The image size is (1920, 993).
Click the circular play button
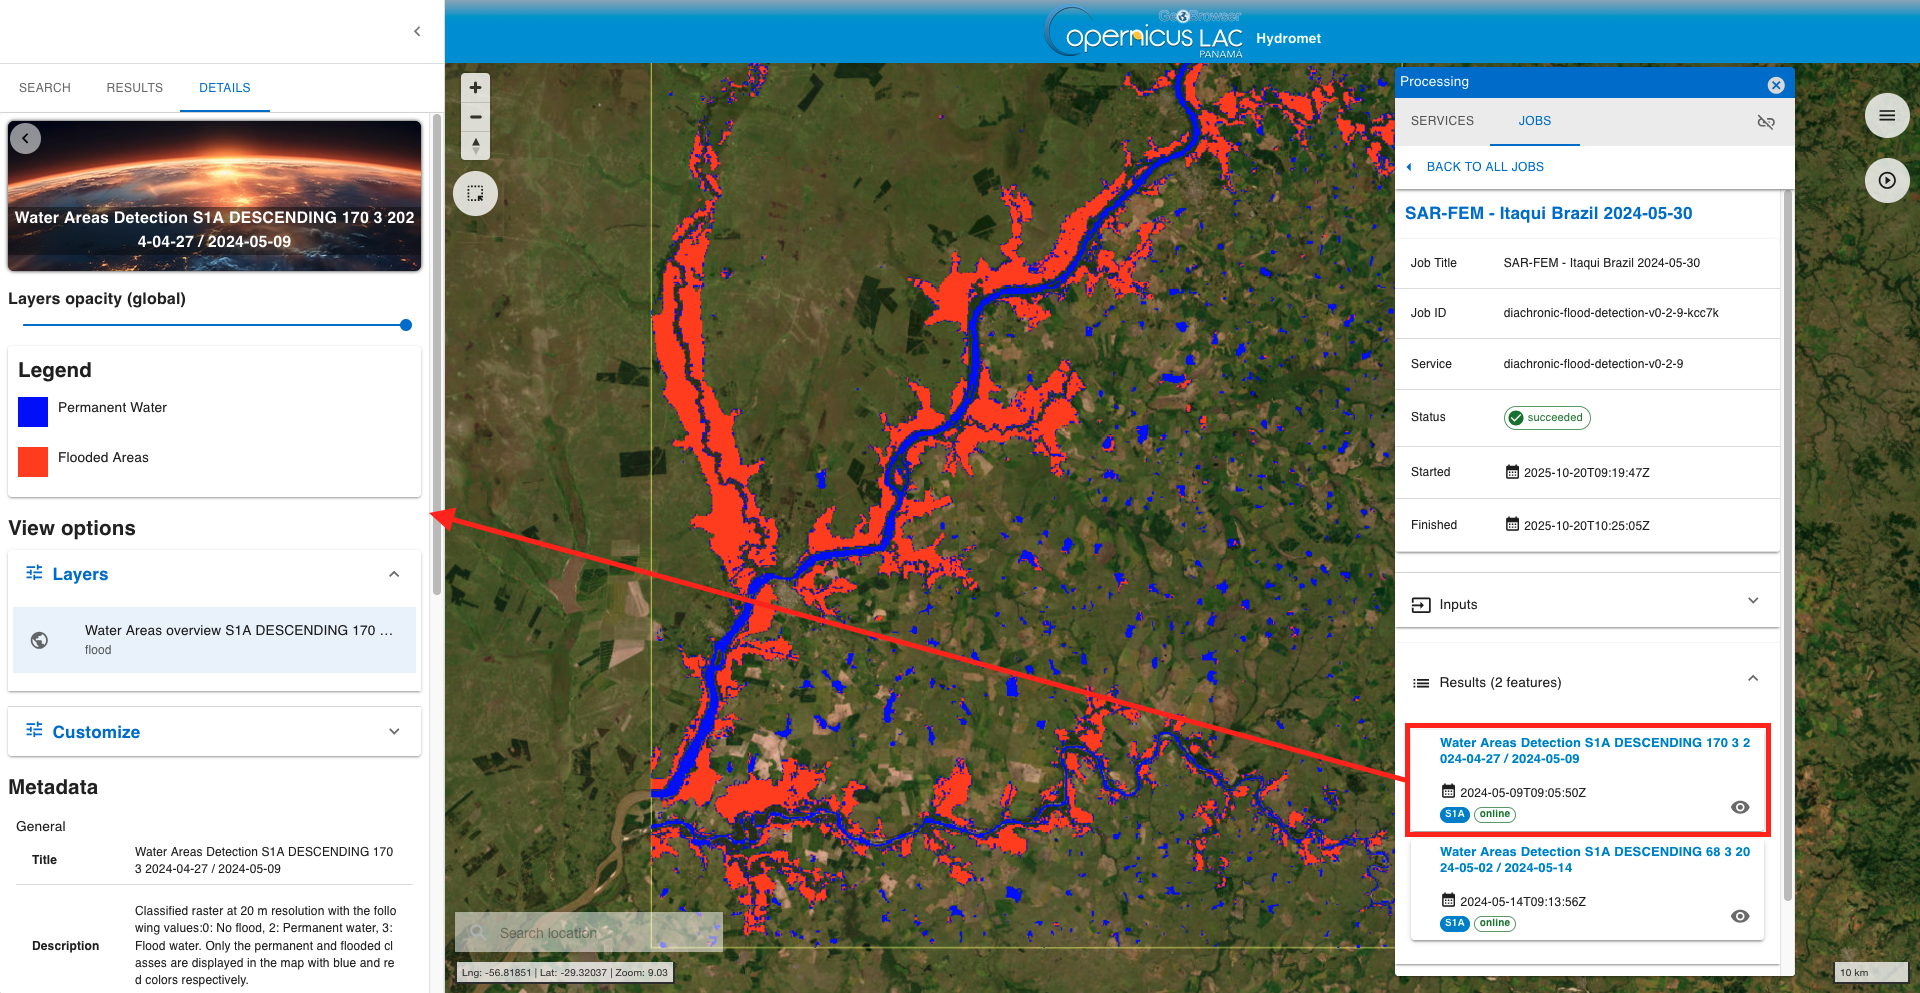coord(1886,181)
